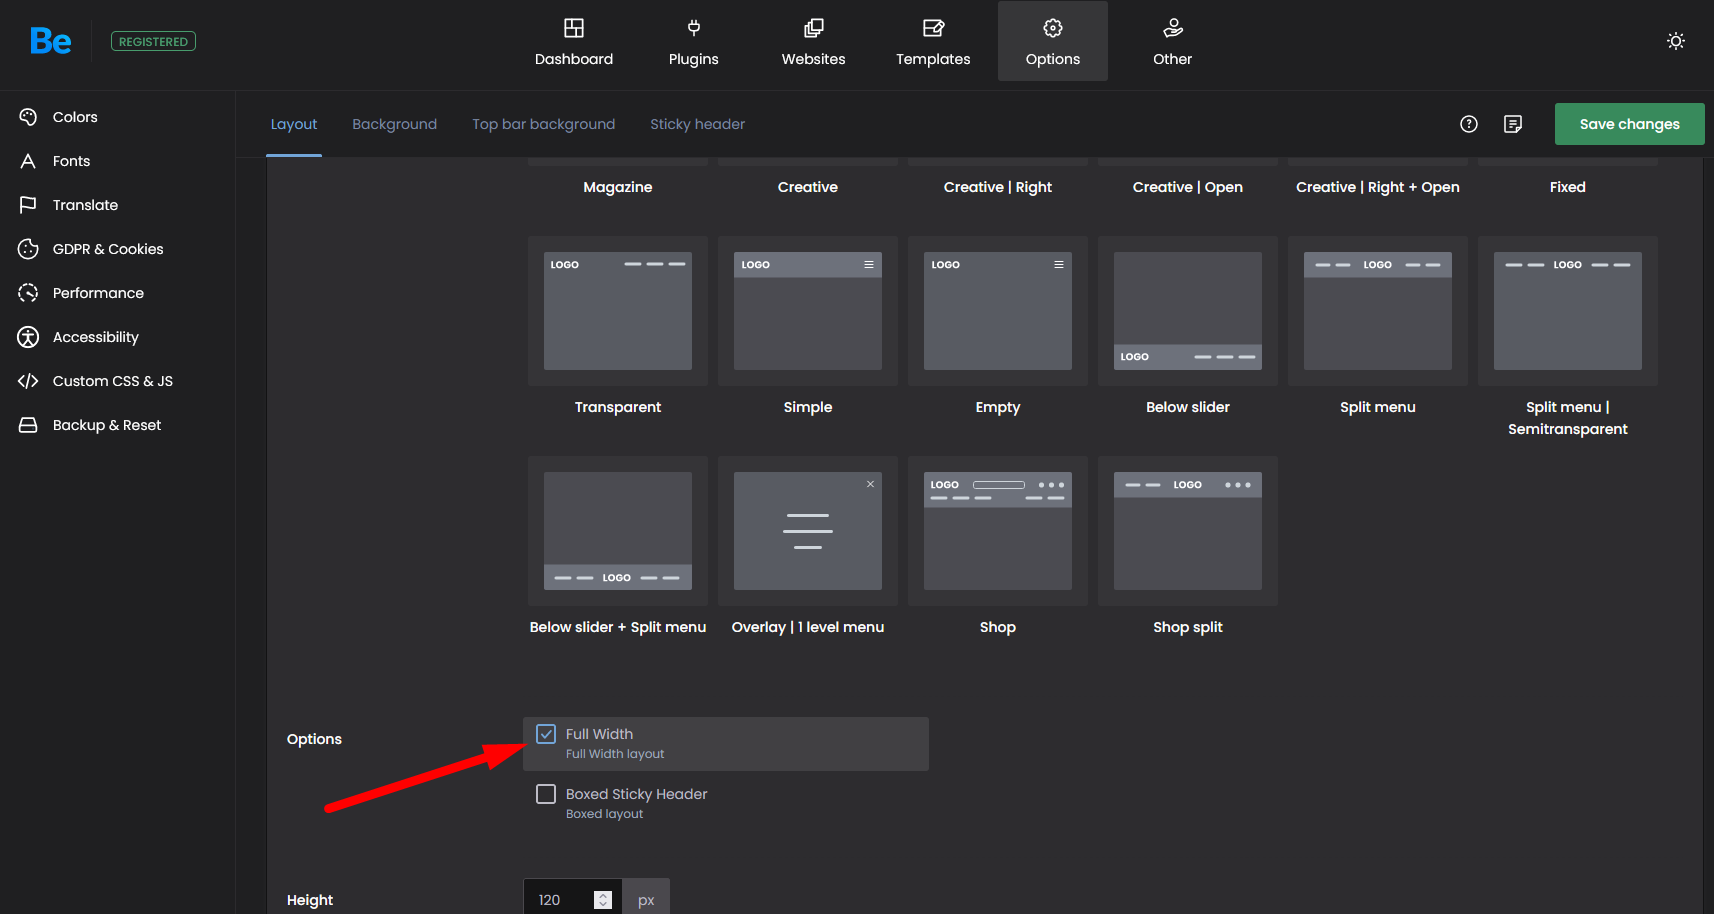Open the Dashboard section
Viewport: 1714px width, 914px height.
coord(574,42)
